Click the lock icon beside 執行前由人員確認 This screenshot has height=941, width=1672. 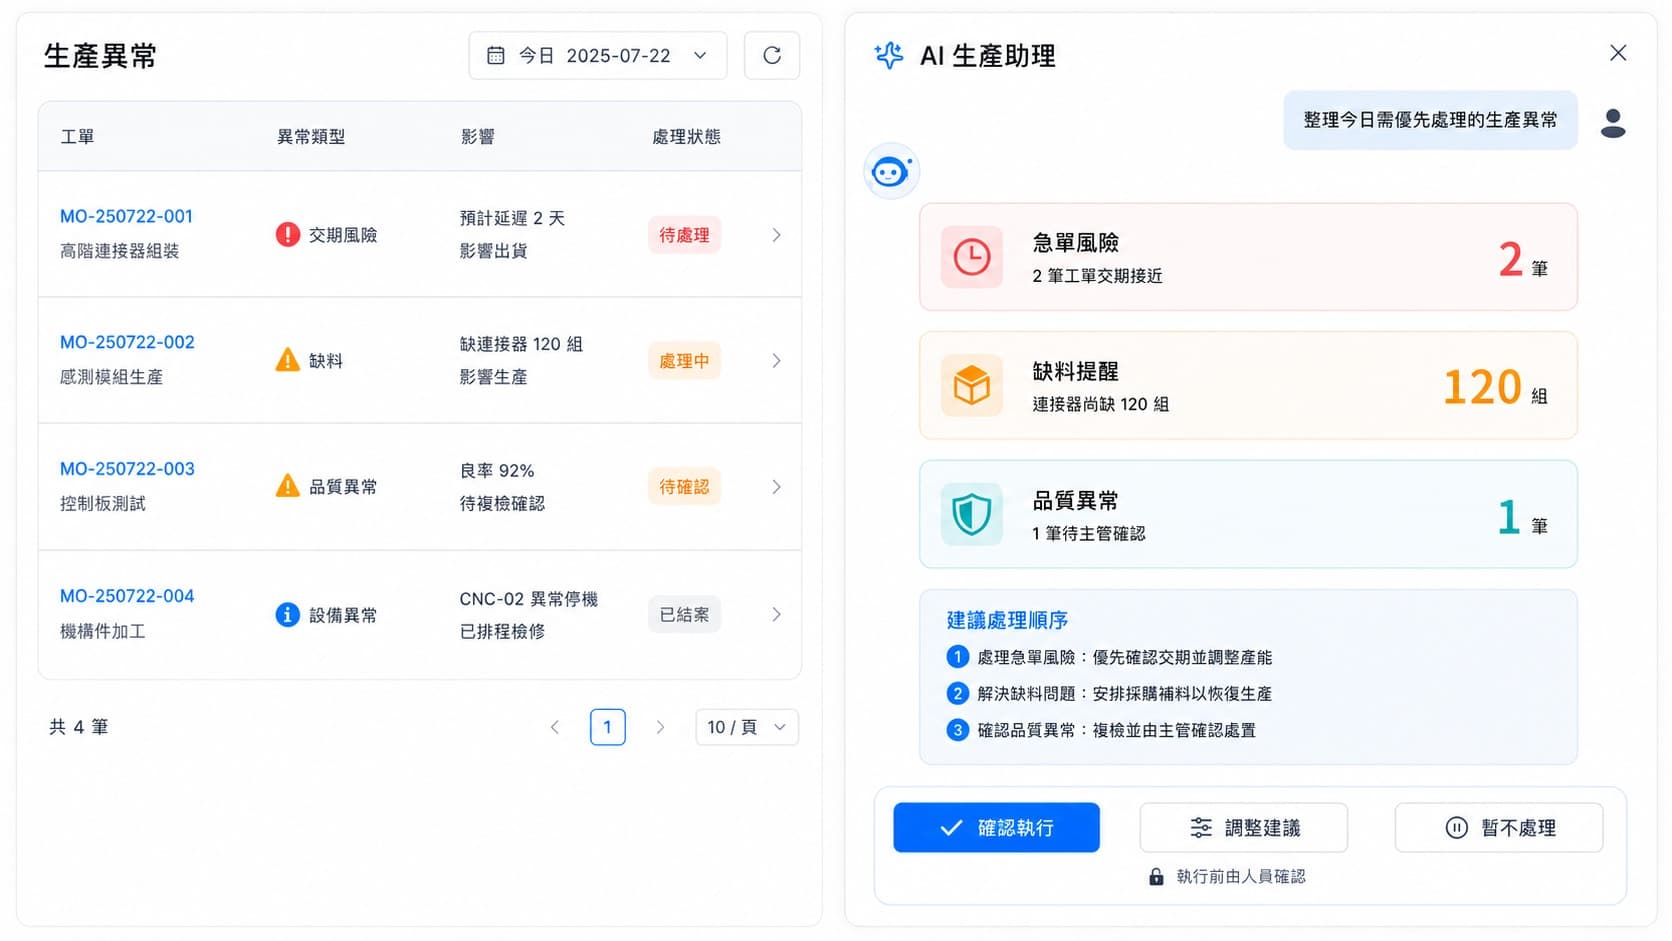tap(1156, 877)
